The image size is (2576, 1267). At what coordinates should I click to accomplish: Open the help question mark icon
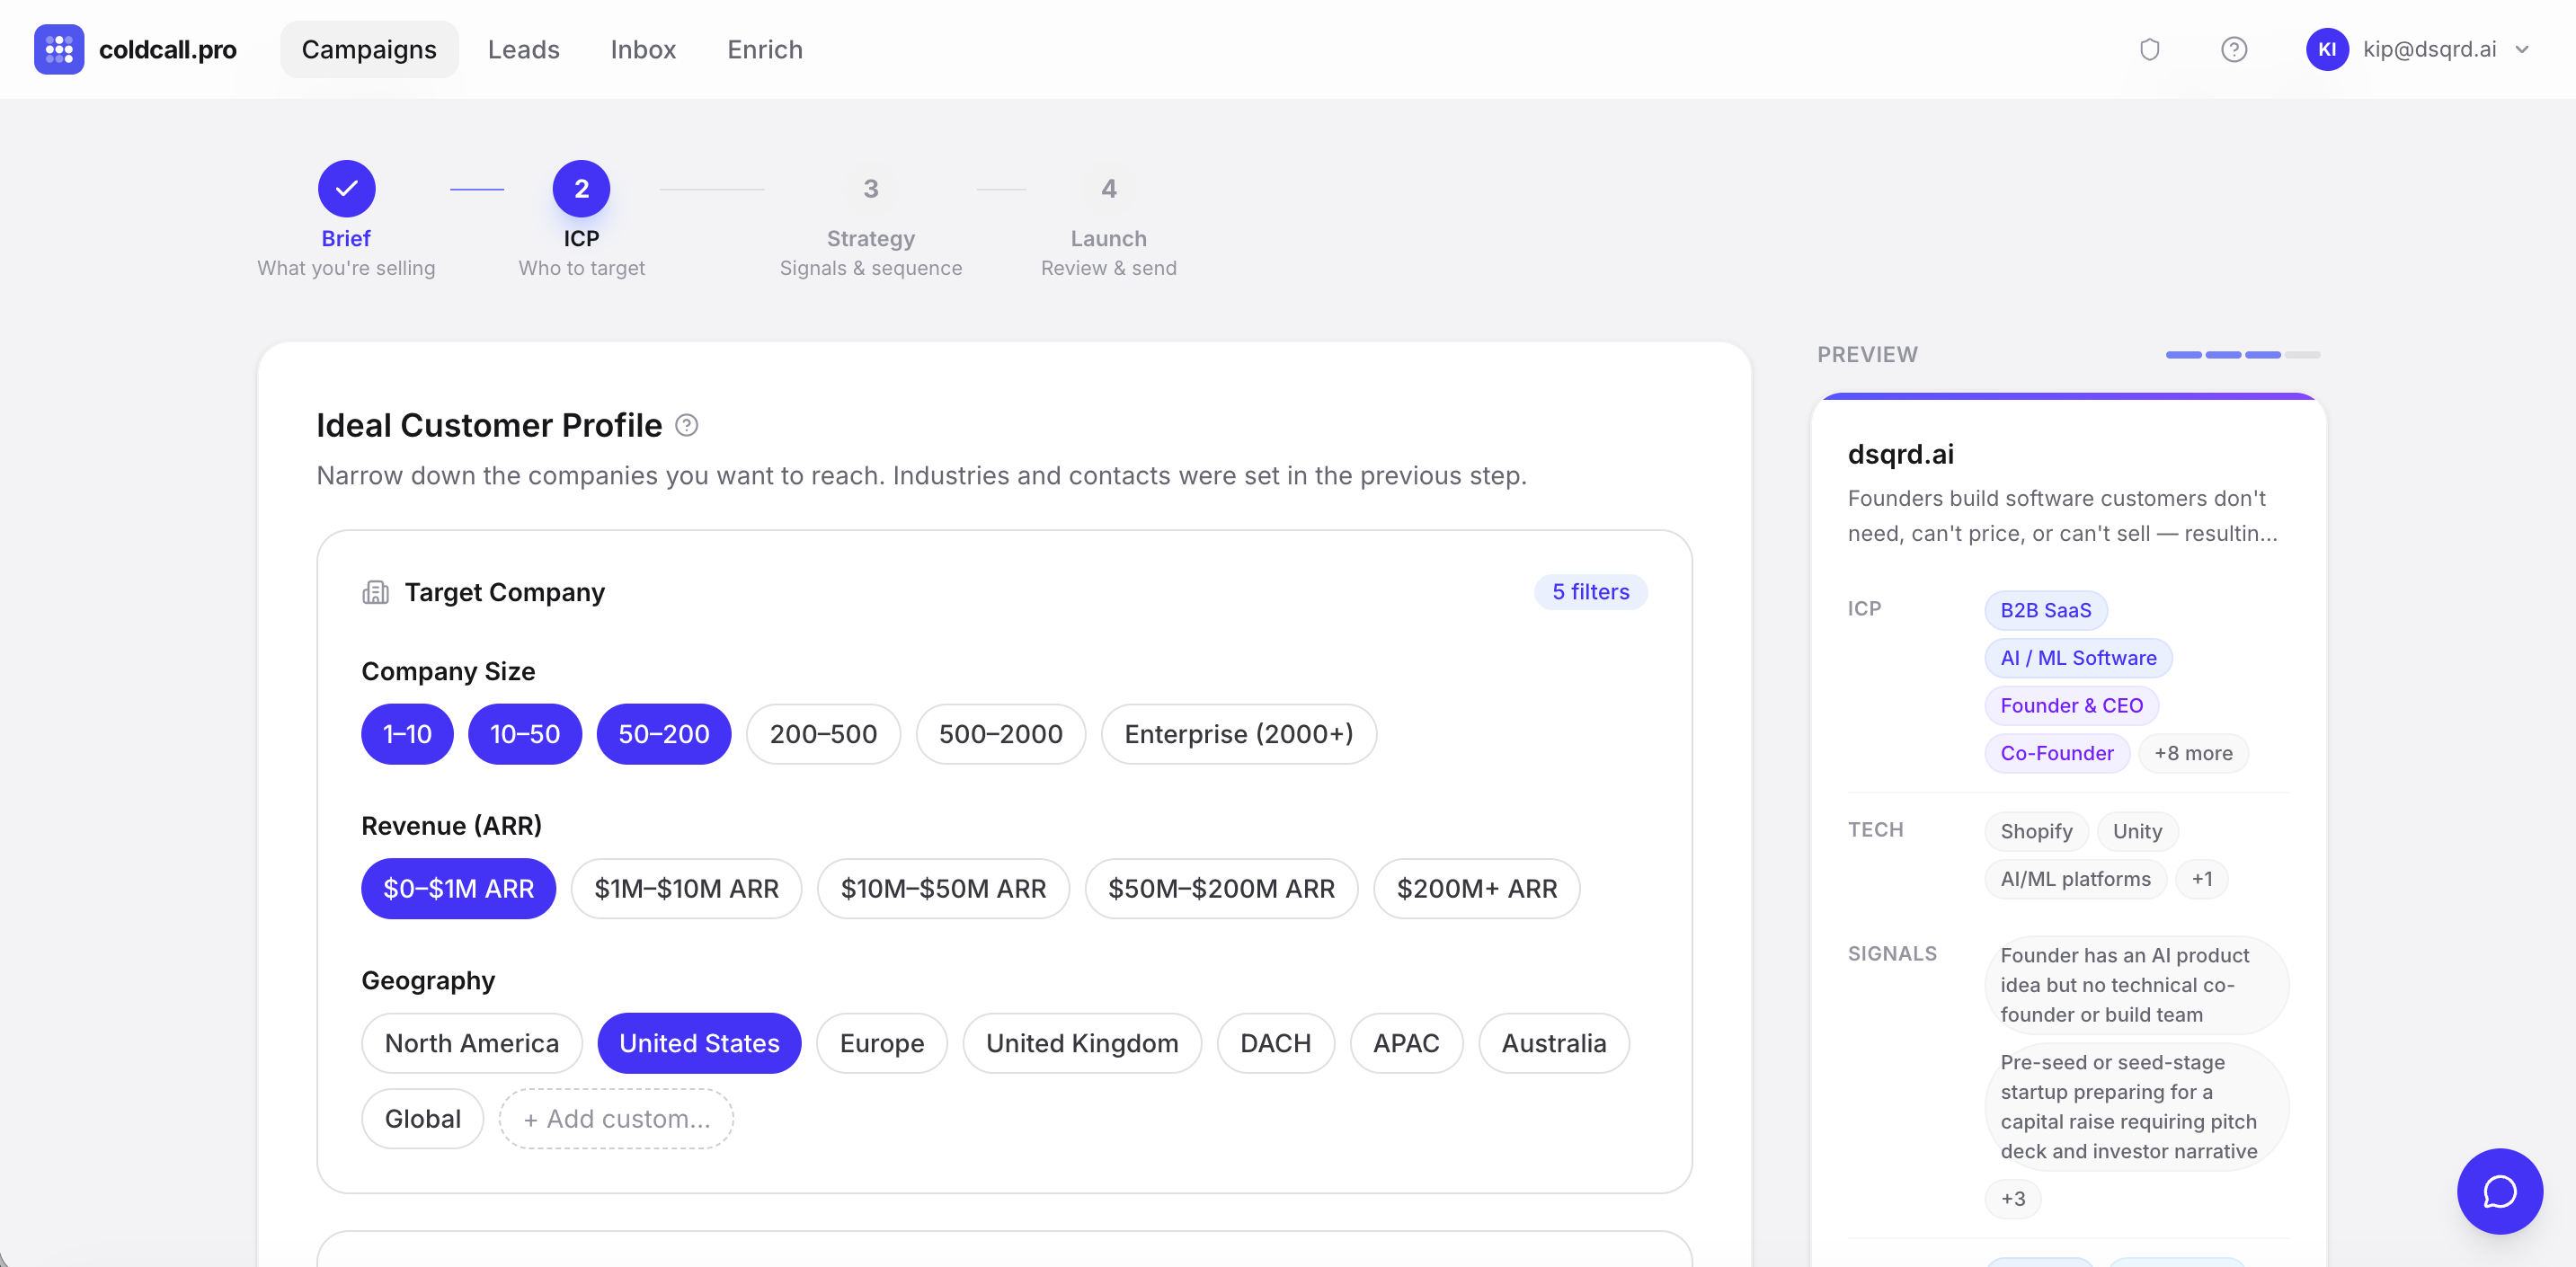2233,49
